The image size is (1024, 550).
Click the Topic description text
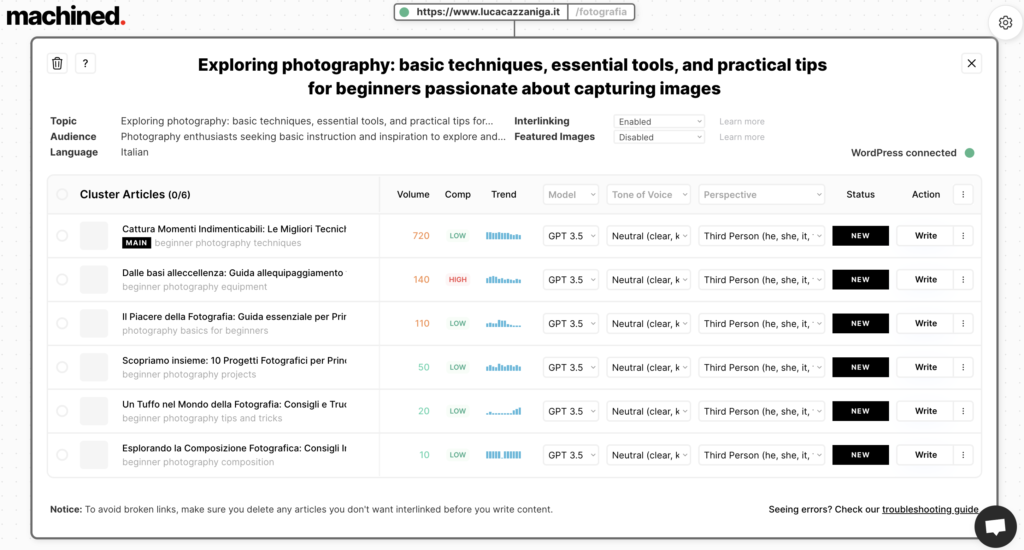click(x=307, y=121)
